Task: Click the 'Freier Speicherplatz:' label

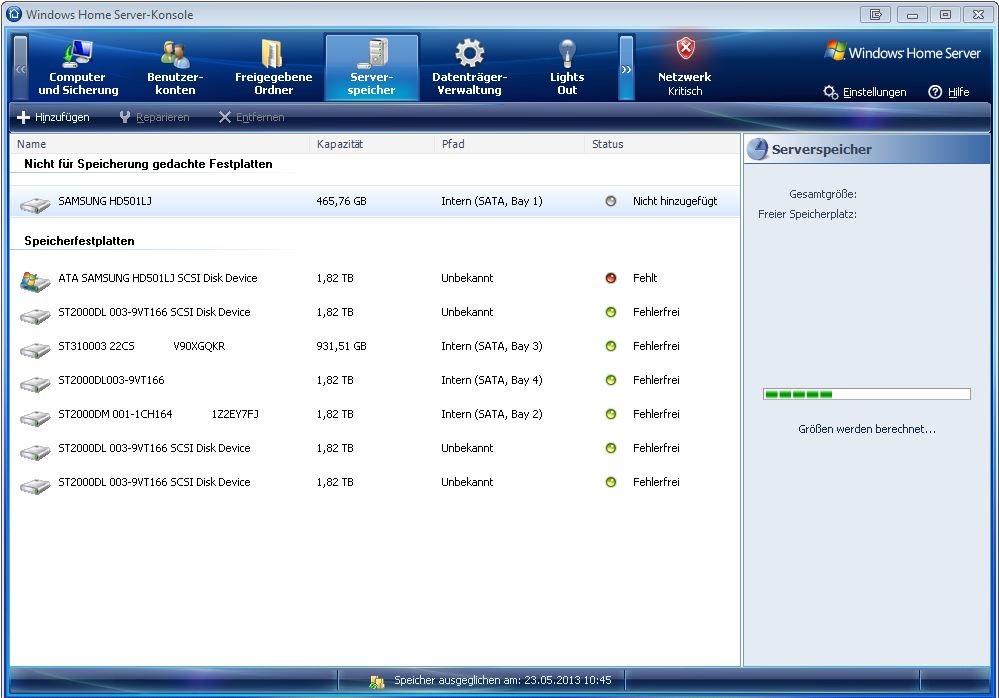Action: click(x=807, y=215)
